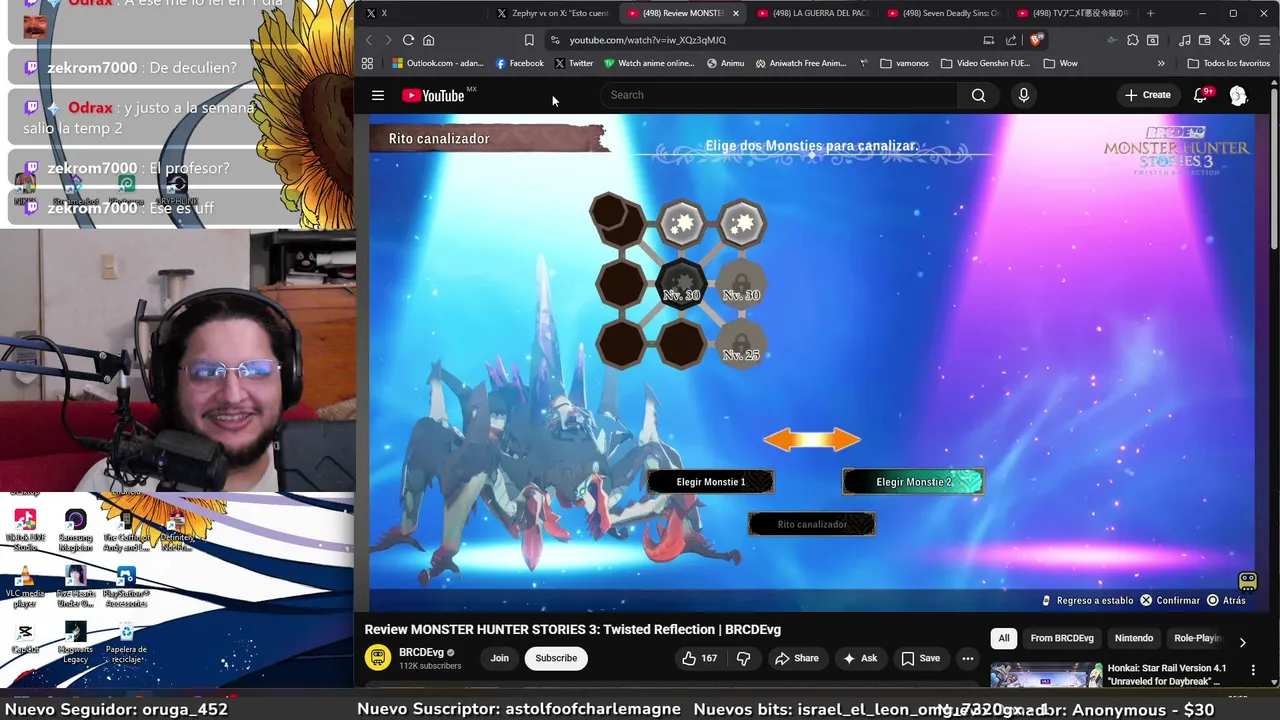
Task: Open YouTube notifications bell
Action: tap(1200, 95)
